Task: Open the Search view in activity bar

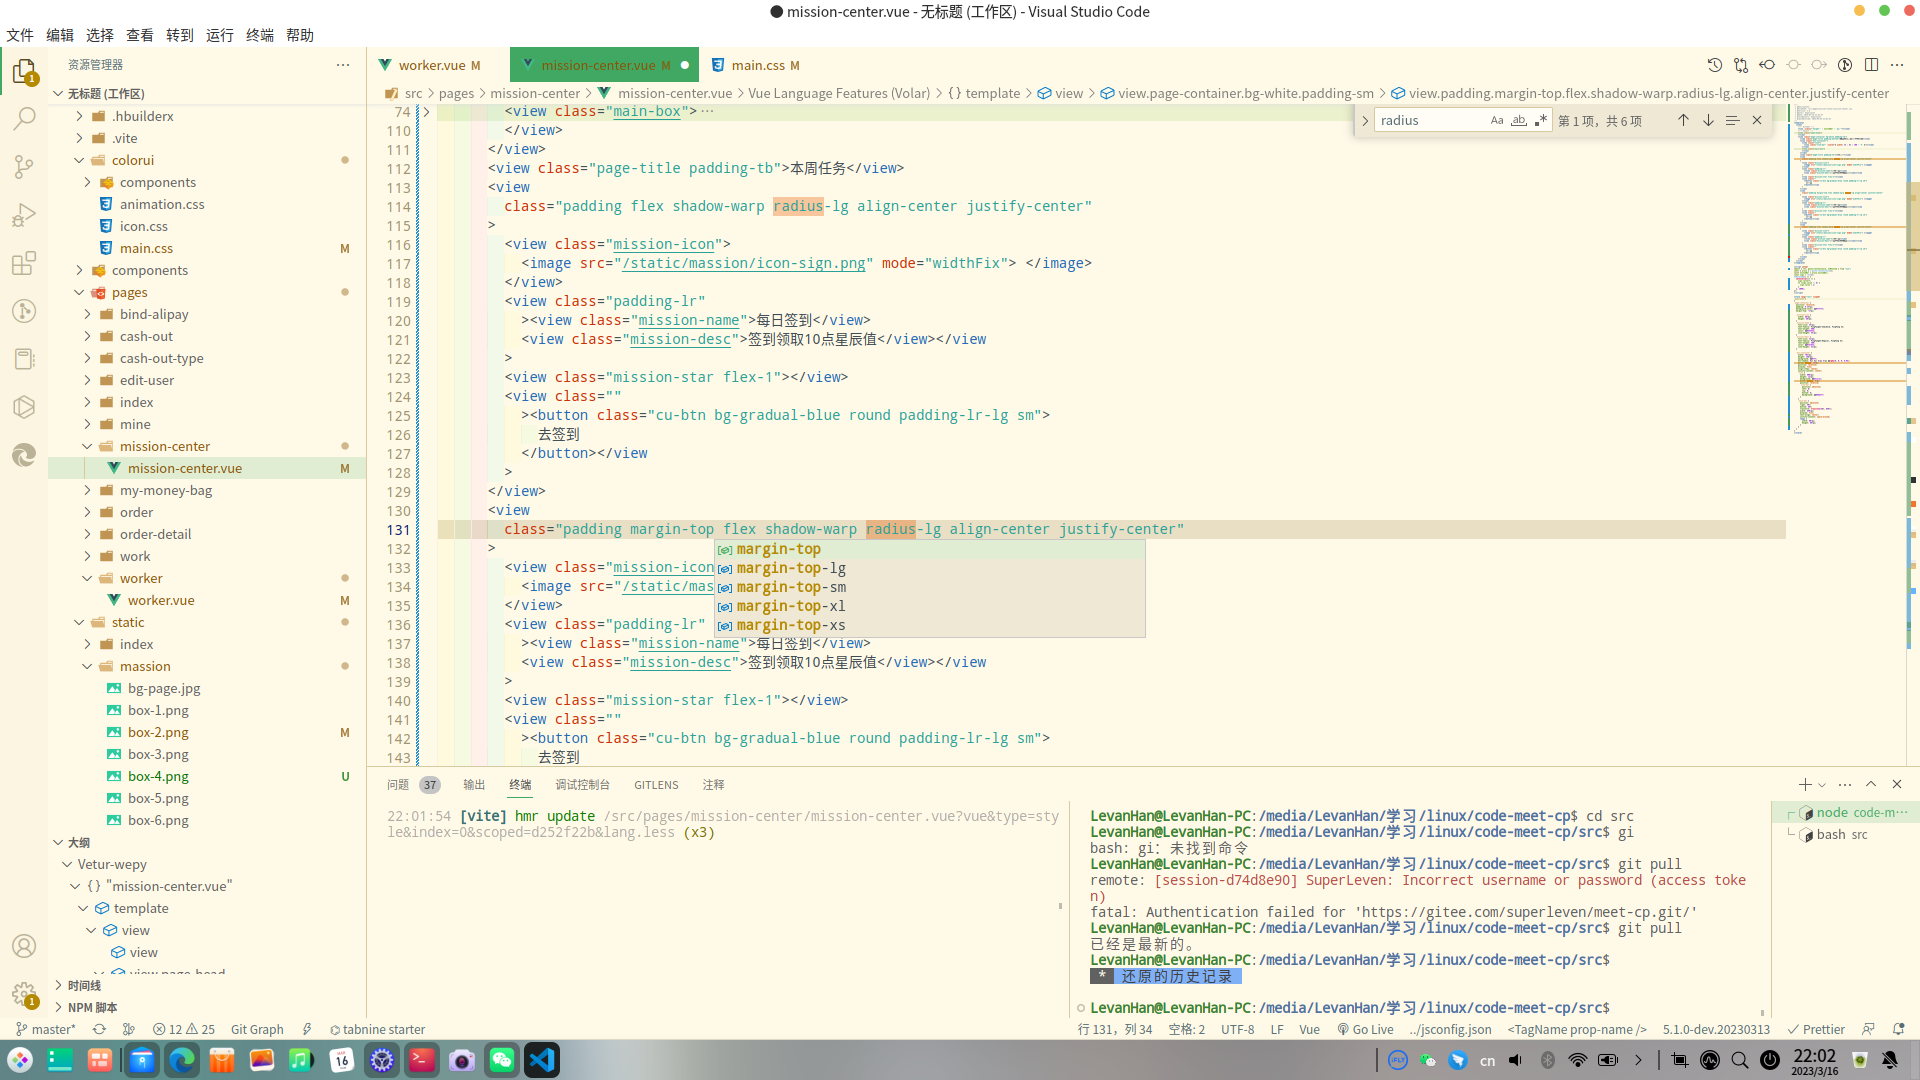Action: click(x=24, y=119)
